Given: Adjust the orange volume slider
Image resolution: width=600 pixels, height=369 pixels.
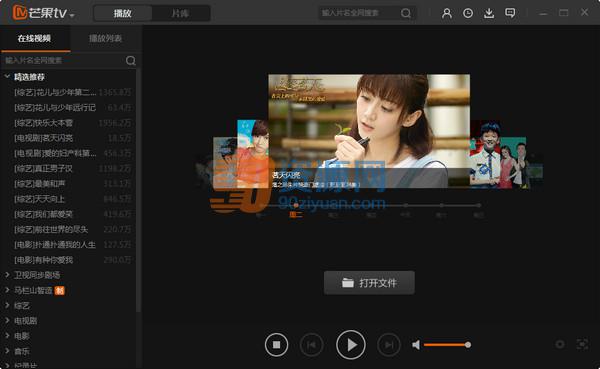Looking at the screenshot, I should pyautogui.click(x=447, y=345).
